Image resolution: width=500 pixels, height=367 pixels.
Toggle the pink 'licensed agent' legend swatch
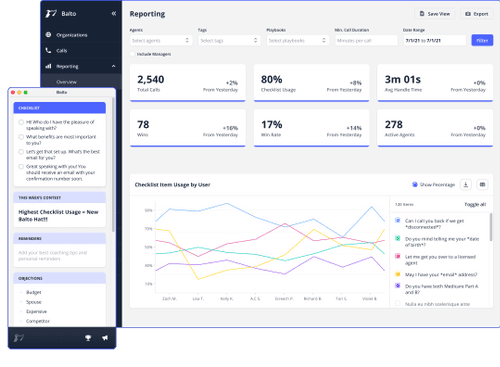398,256
